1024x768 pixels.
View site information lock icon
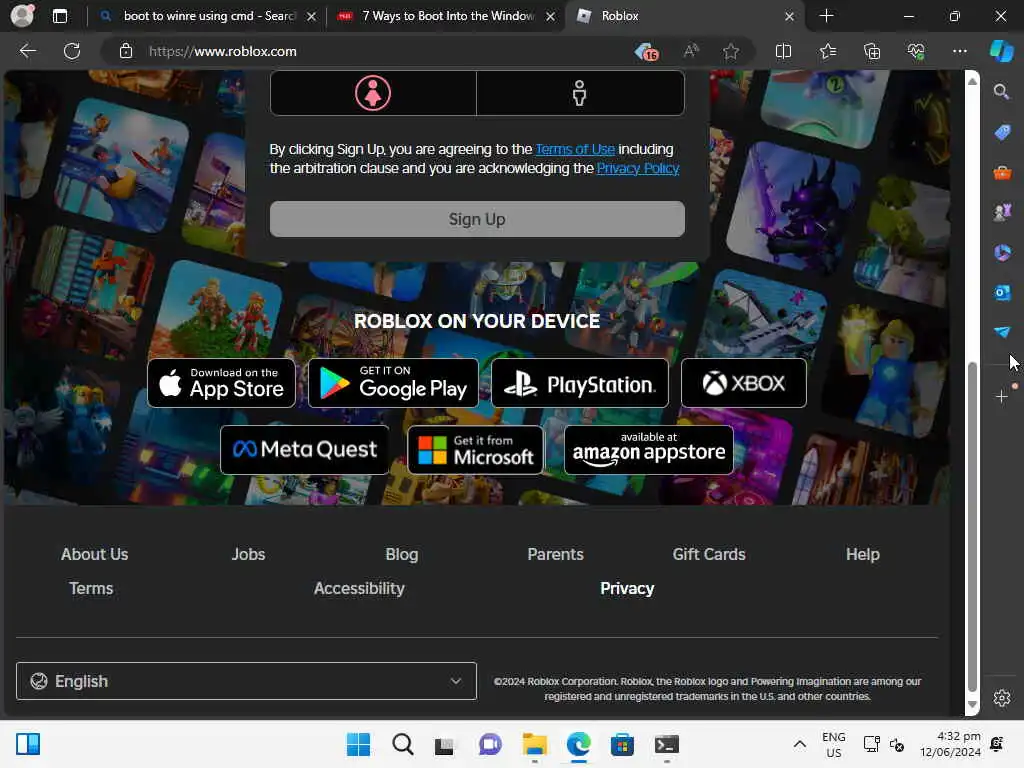126,51
